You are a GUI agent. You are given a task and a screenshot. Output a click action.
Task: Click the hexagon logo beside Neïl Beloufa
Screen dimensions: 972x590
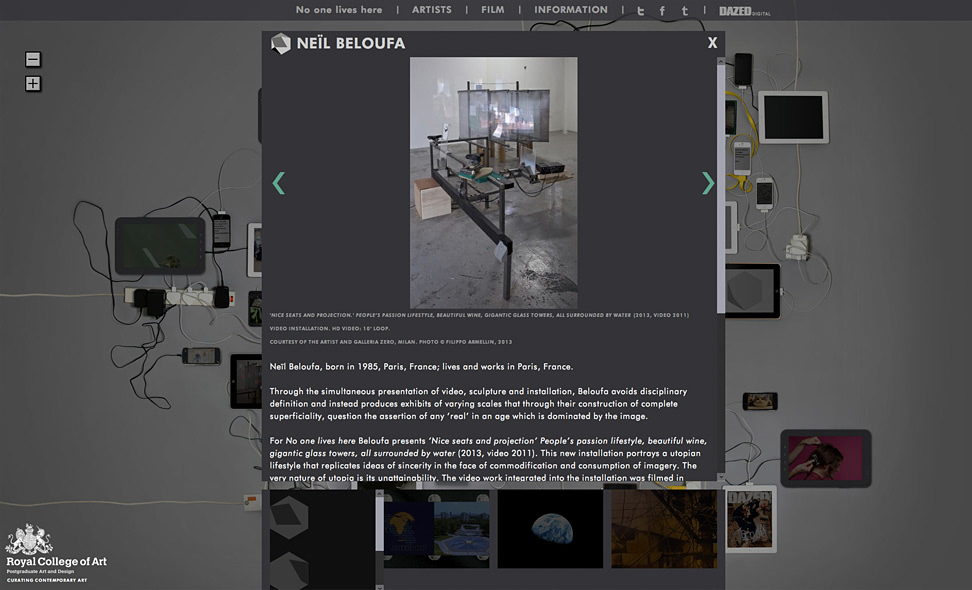281,43
